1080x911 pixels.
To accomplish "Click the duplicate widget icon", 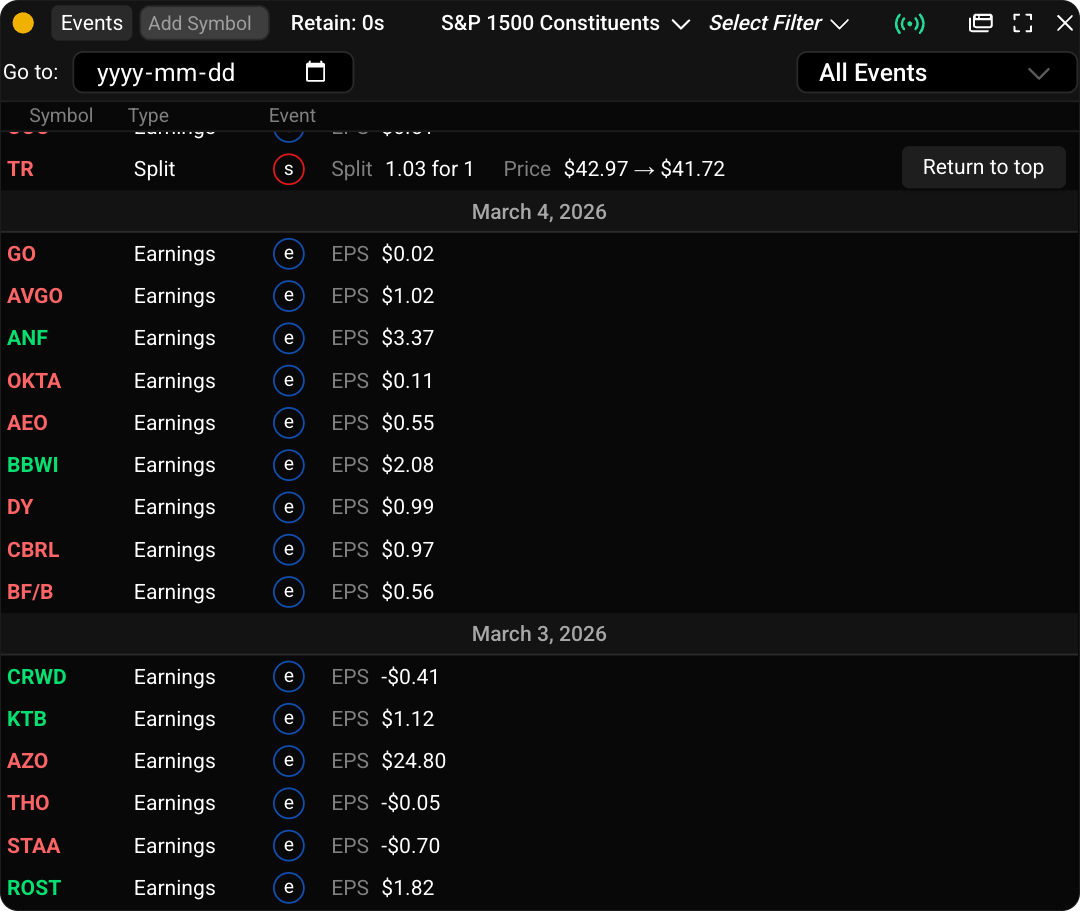I will point(980,22).
